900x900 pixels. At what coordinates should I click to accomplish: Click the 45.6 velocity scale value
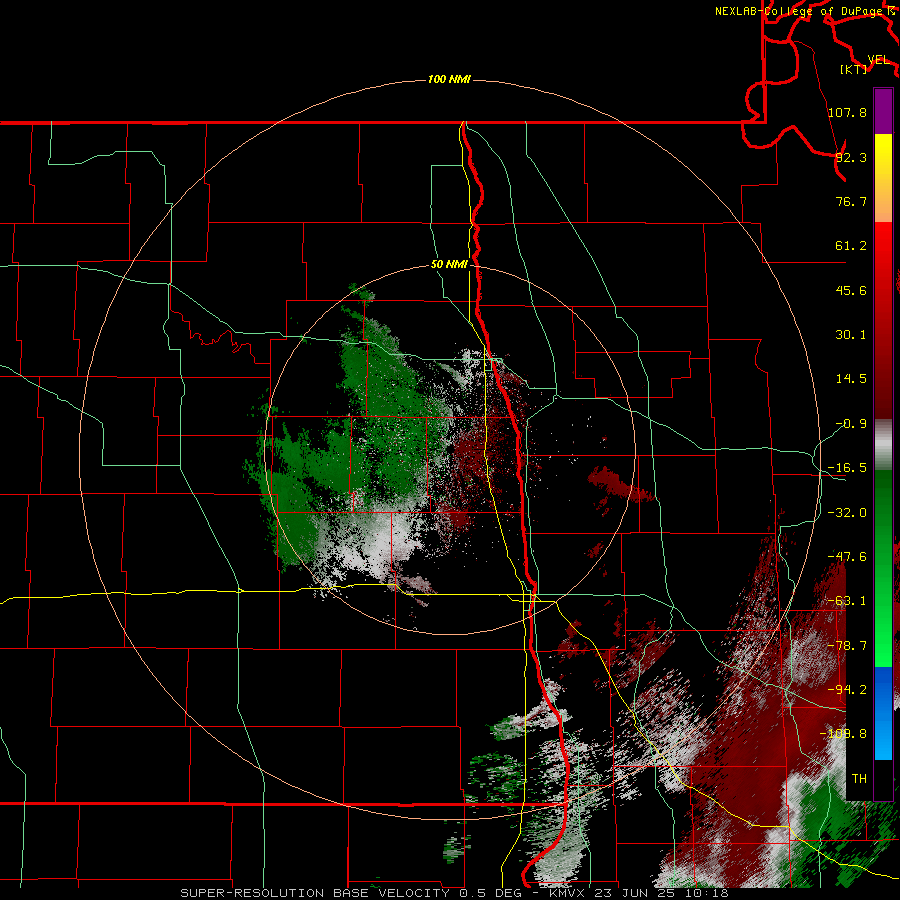coord(851,290)
